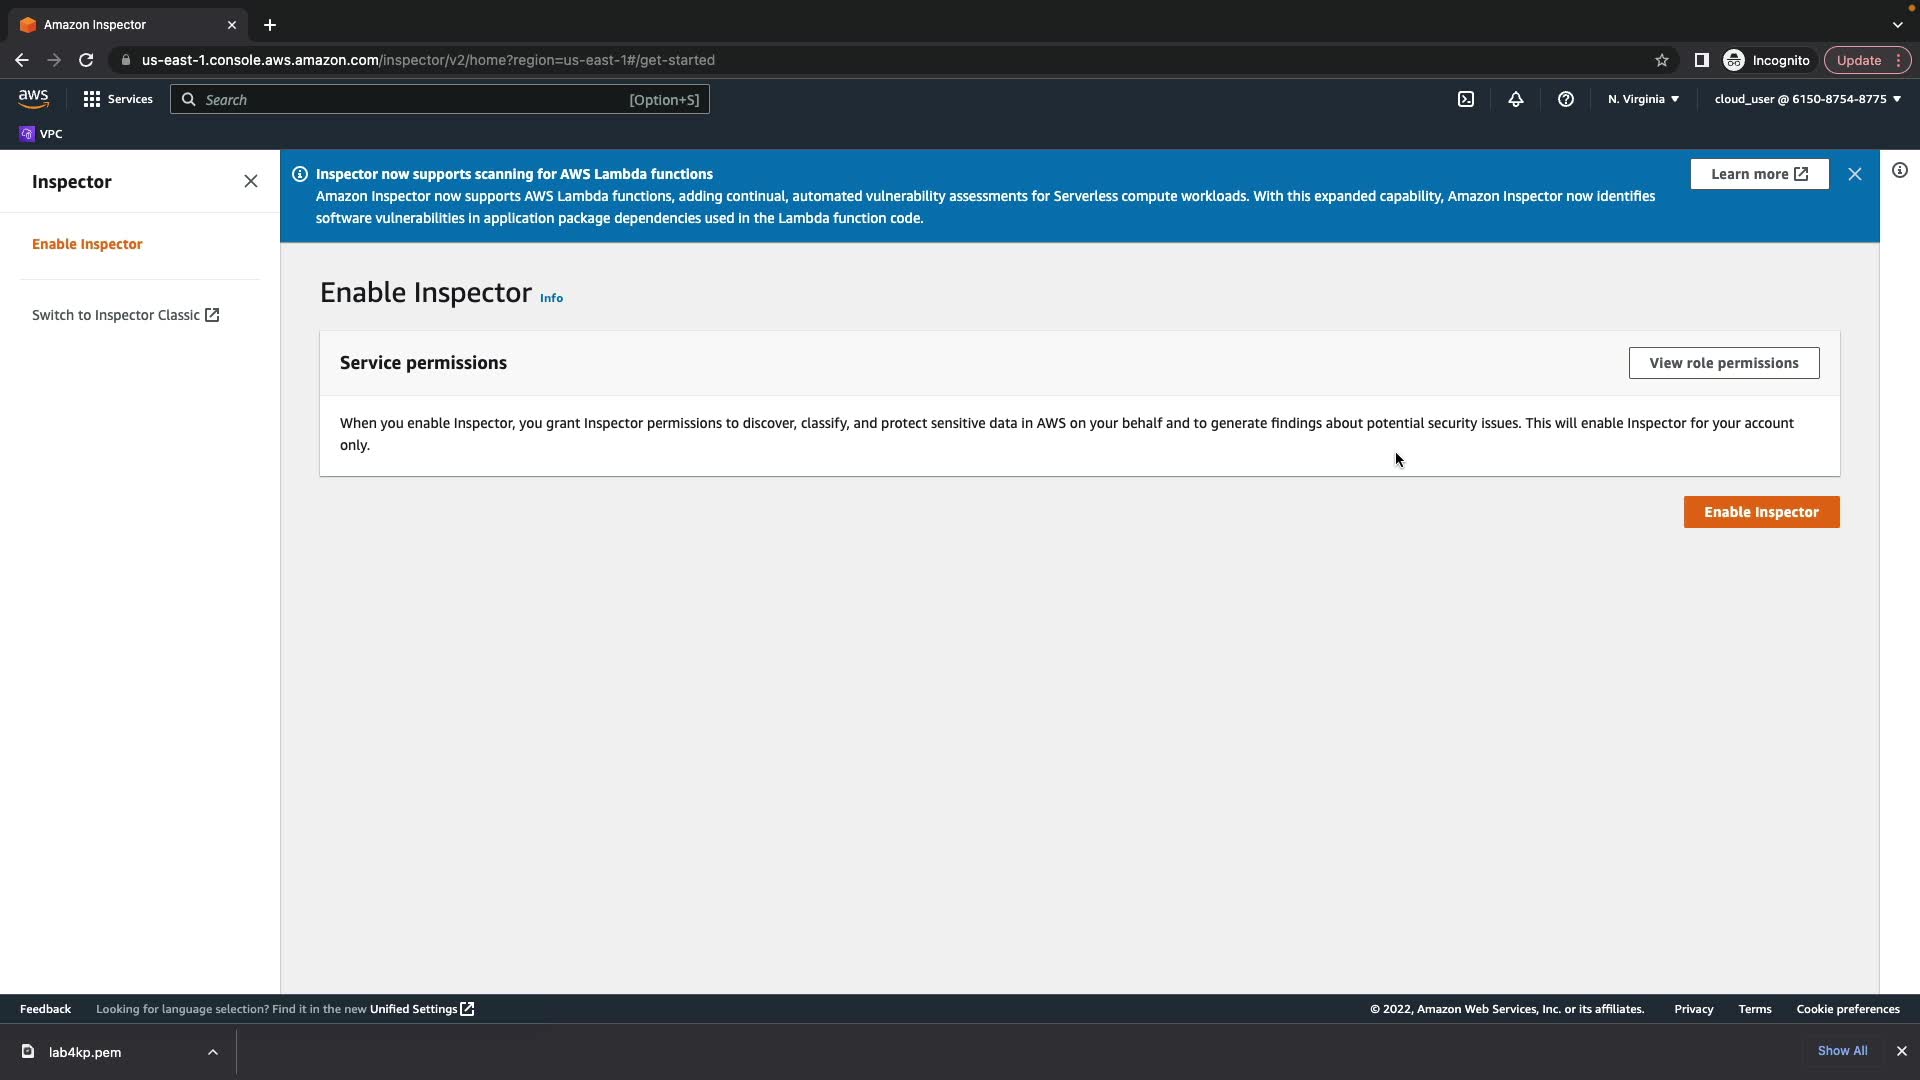Click the help question mark icon
This screenshot has width=1920, height=1080.
coord(1566,99)
